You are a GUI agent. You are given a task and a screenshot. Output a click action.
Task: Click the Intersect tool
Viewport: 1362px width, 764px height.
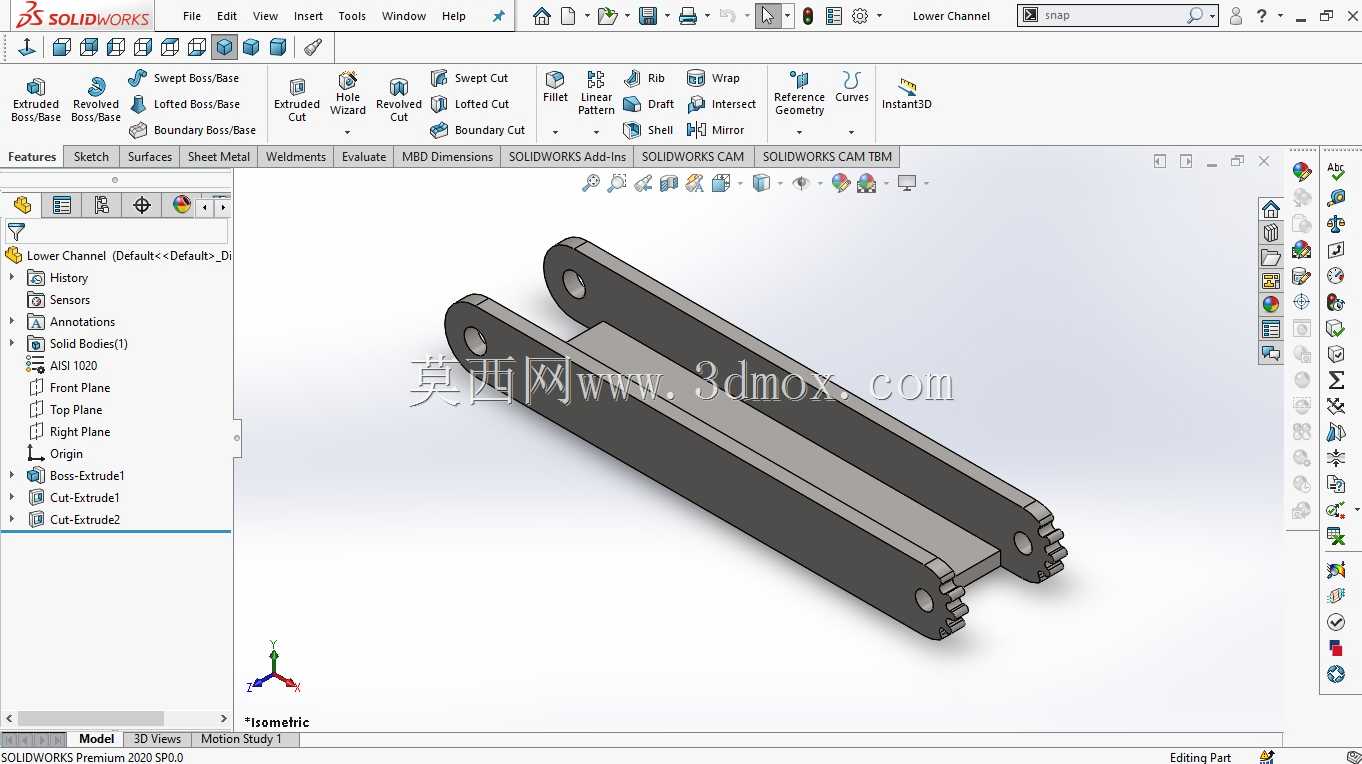point(721,104)
